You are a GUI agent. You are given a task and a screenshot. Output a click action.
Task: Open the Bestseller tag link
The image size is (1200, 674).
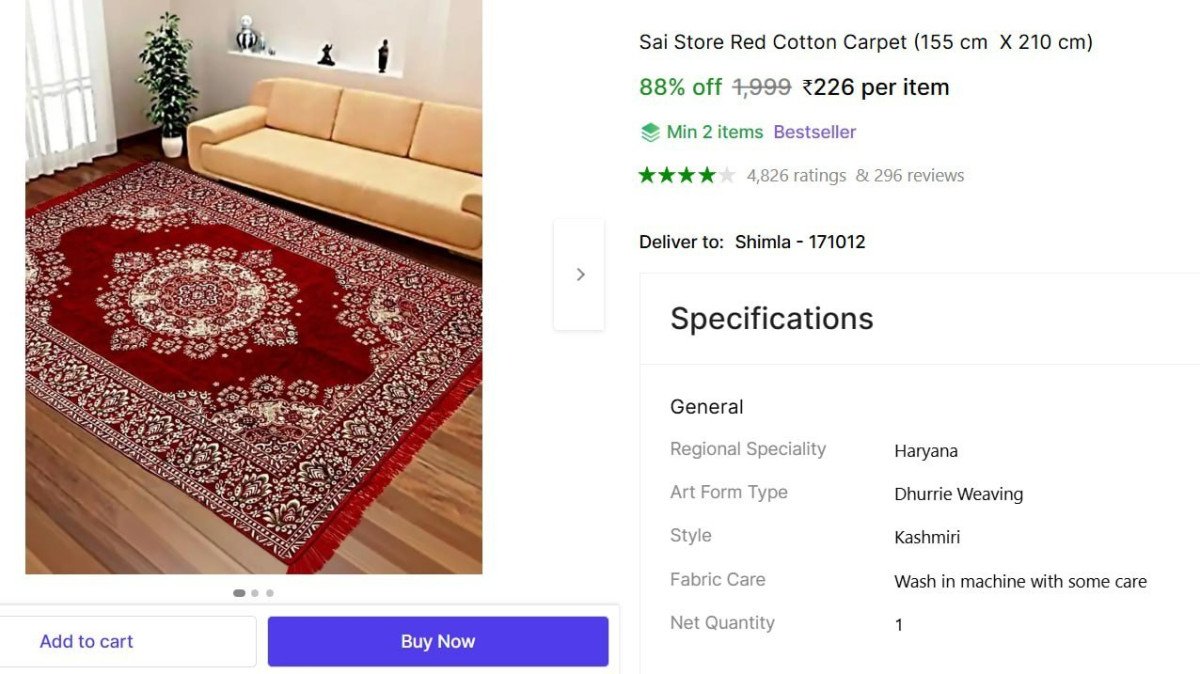814,132
